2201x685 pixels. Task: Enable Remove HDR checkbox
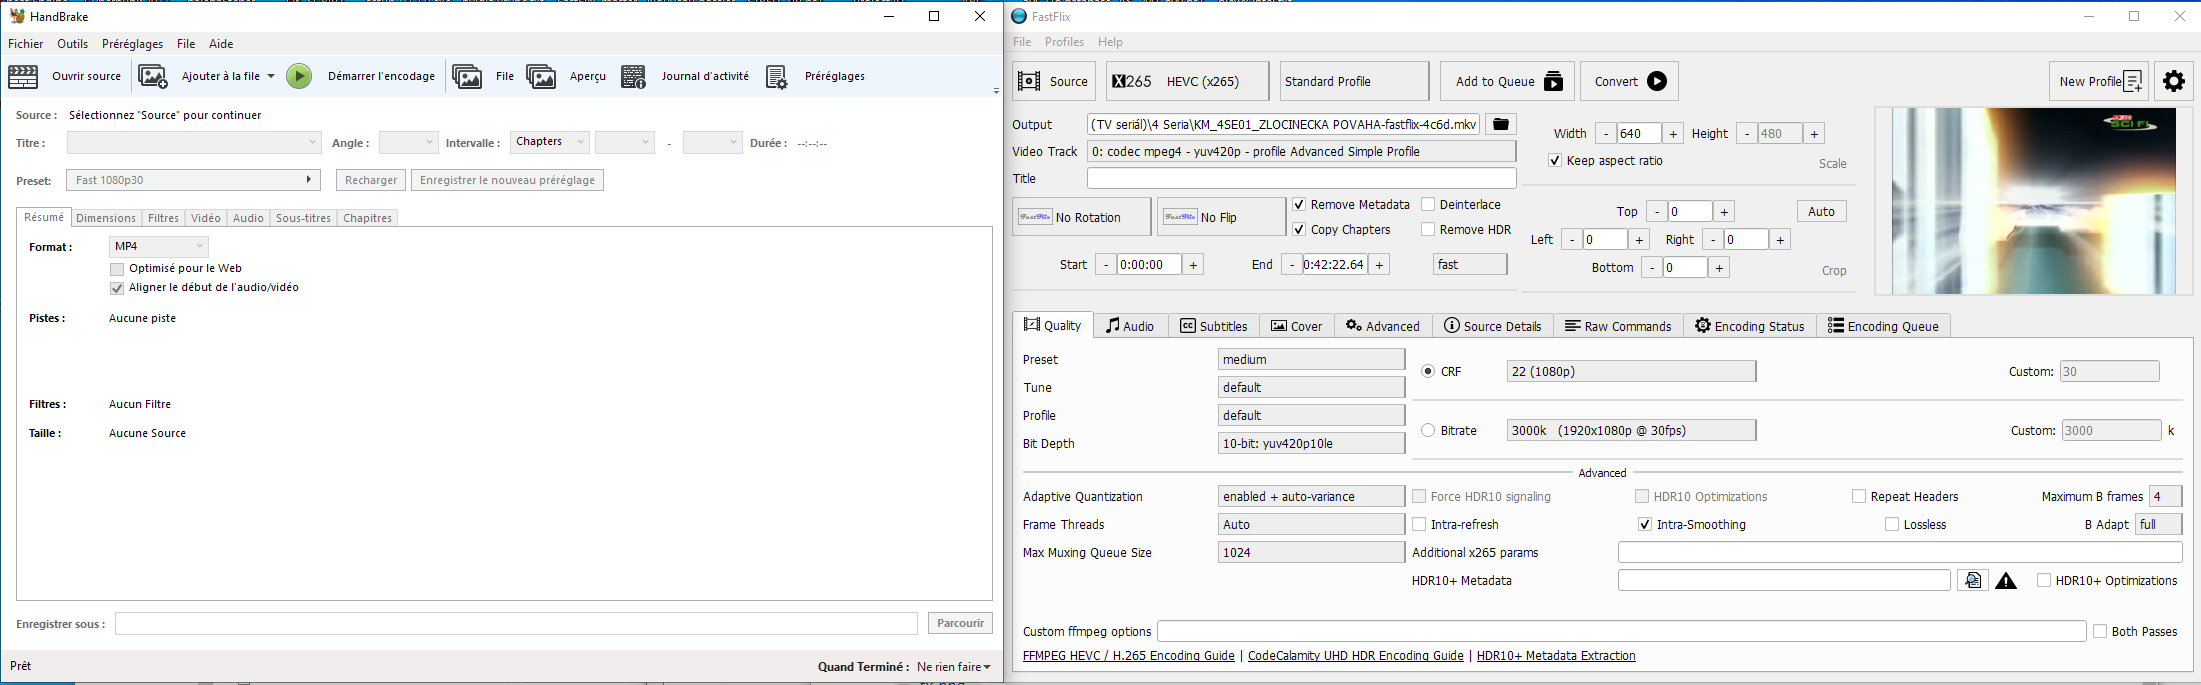click(x=1428, y=229)
